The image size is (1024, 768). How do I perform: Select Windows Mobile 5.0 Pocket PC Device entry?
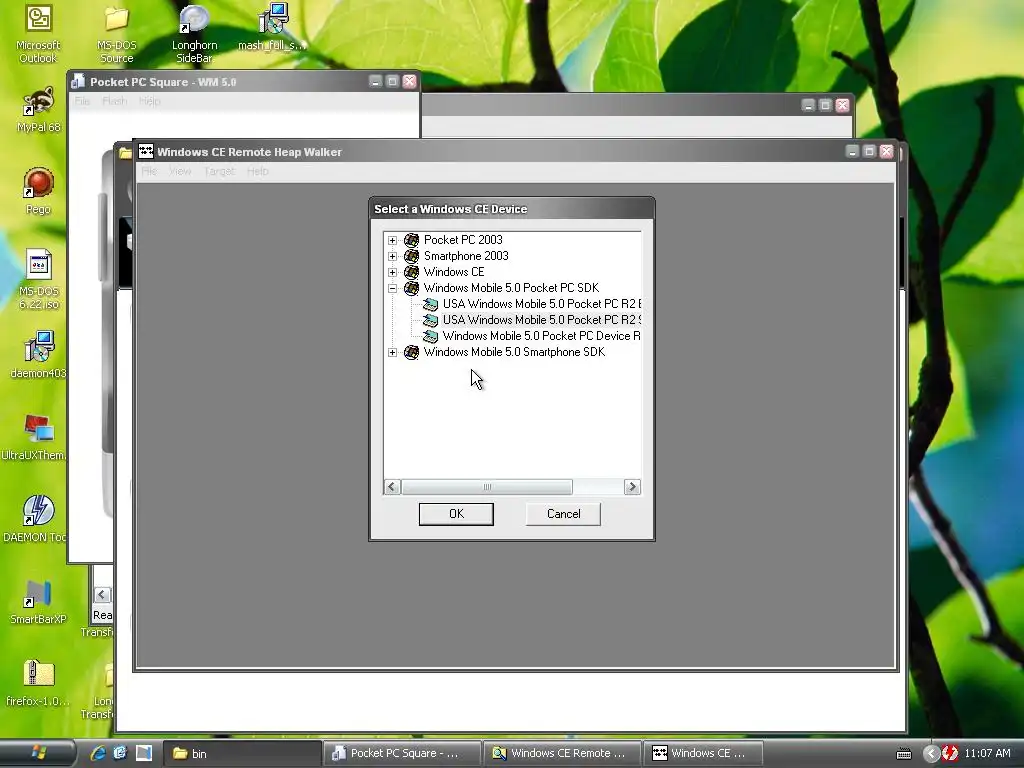click(541, 336)
